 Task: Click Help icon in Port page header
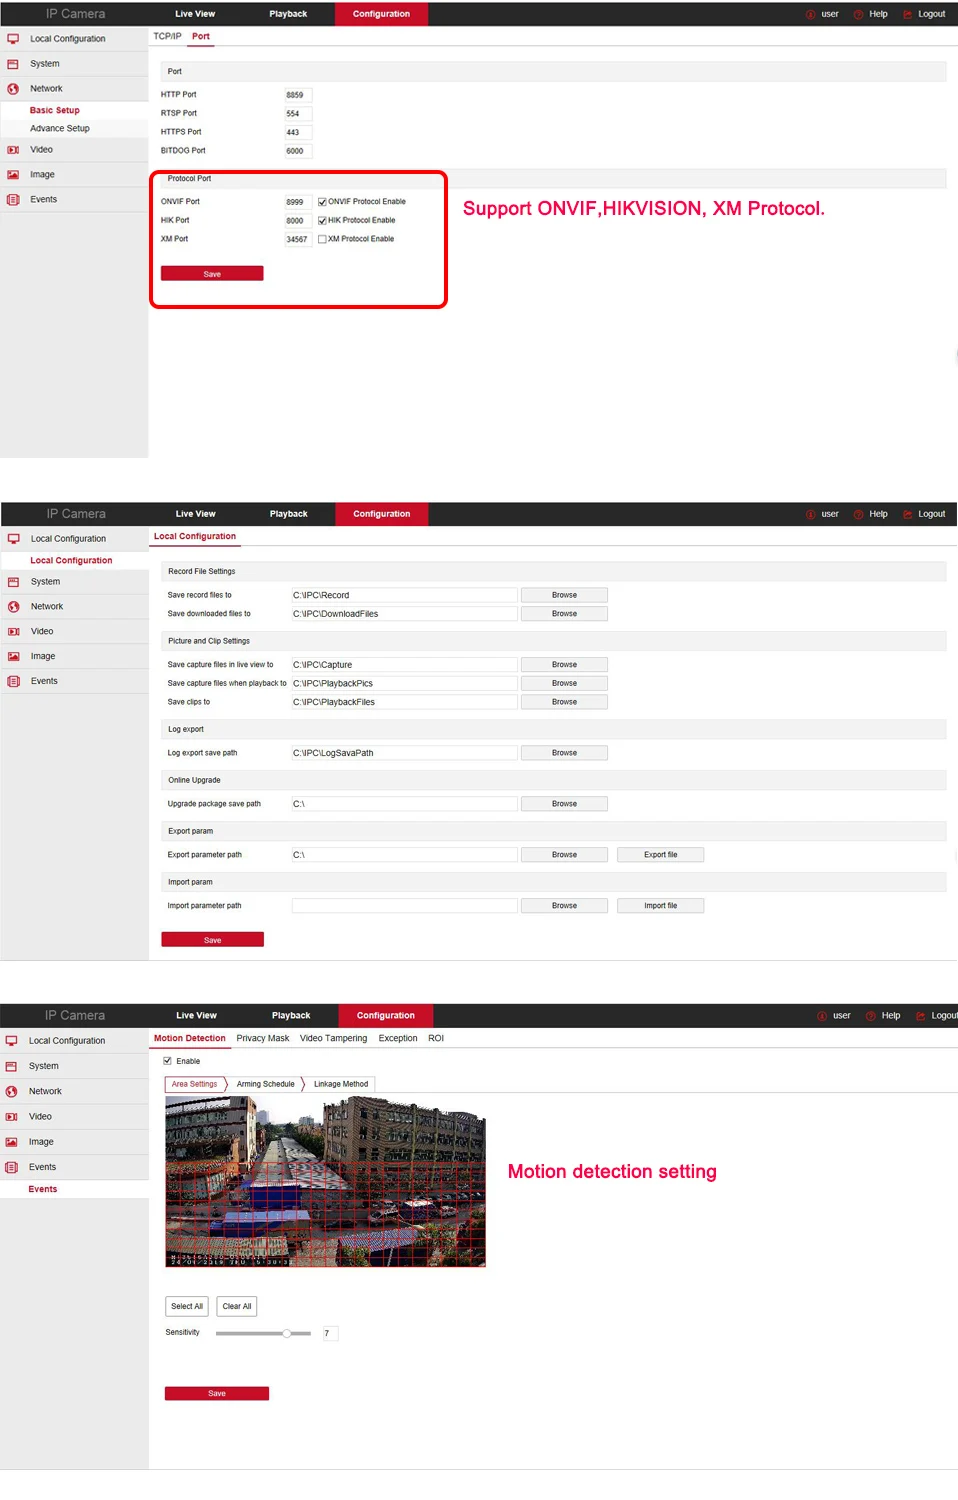click(858, 14)
